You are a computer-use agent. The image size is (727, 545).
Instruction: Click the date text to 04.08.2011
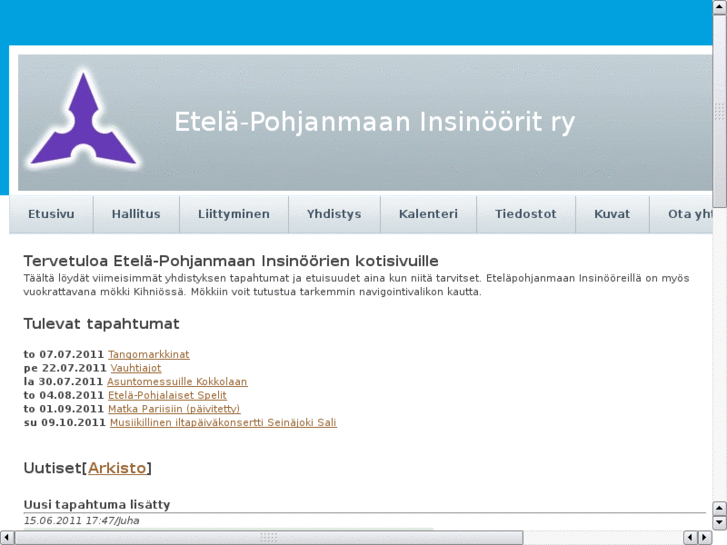(64, 395)
